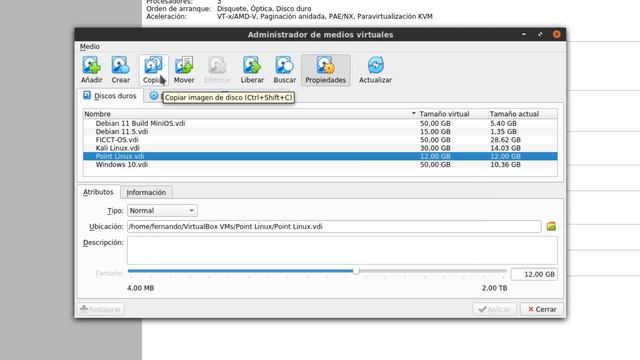Screen dimensions: 640x360
Task: Select the Debian 11 Build MiniOS.vdi row
Action: click(x=320, y=123)
